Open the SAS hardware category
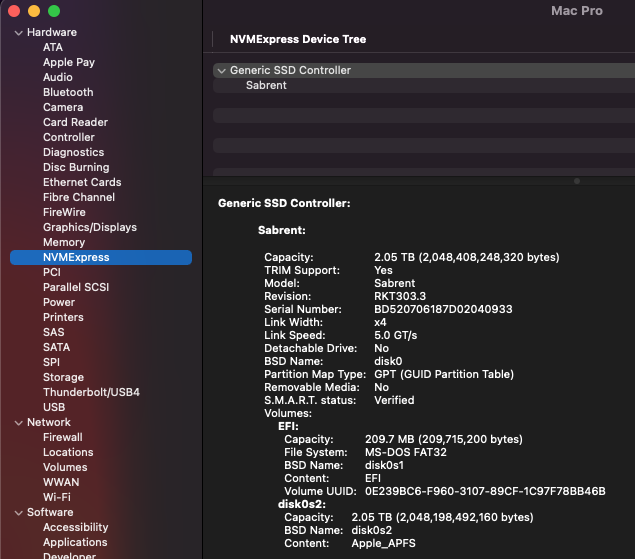Screen dimensions: 635x559 tap(53, 332)
